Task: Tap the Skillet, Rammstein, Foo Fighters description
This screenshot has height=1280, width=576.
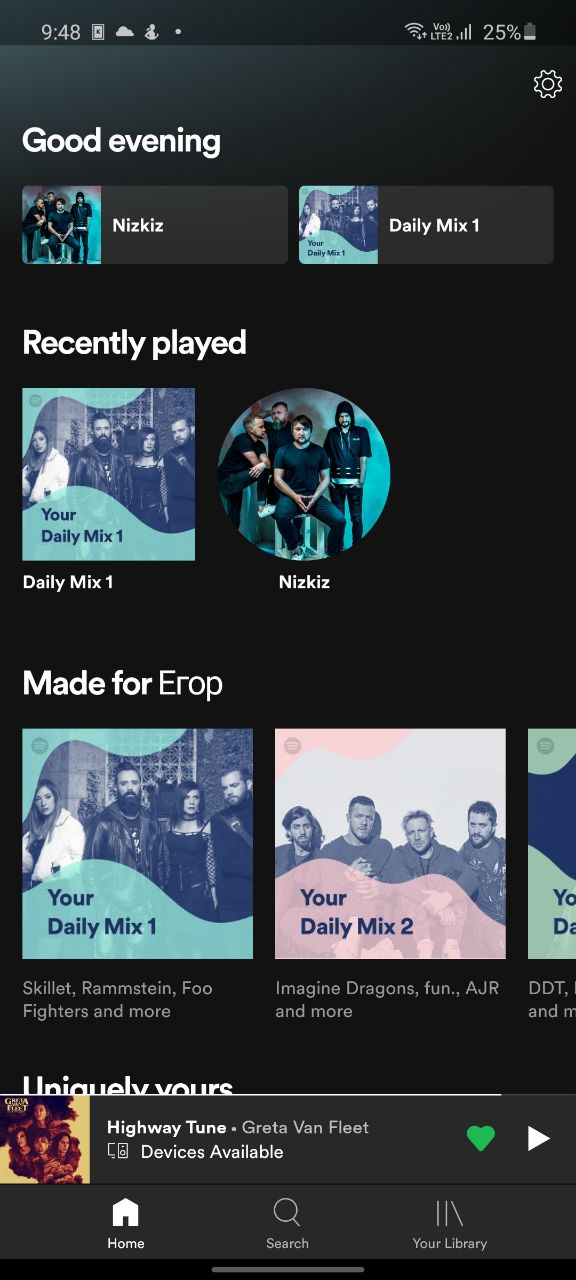Action: pos(118,999)
